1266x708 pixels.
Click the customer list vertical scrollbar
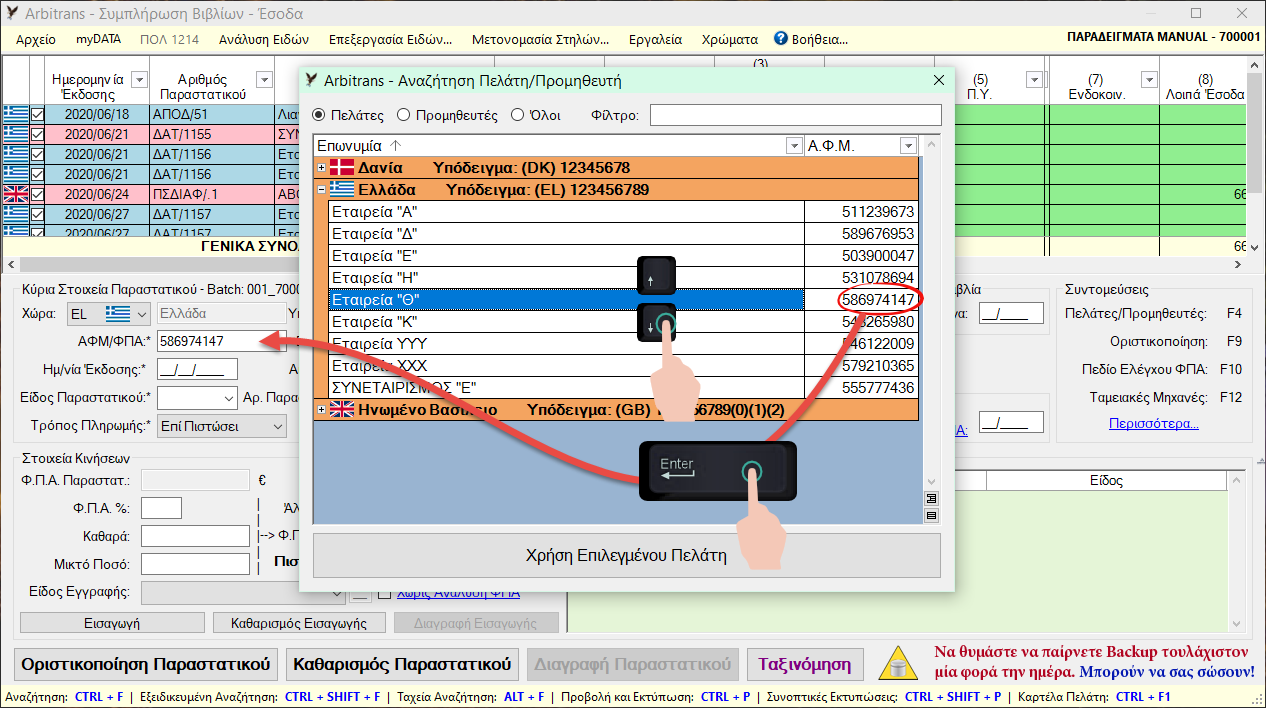[932, 315]
